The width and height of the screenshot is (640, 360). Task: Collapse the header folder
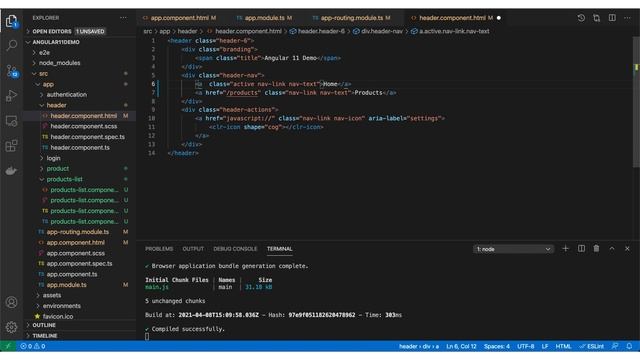[80, 105]
